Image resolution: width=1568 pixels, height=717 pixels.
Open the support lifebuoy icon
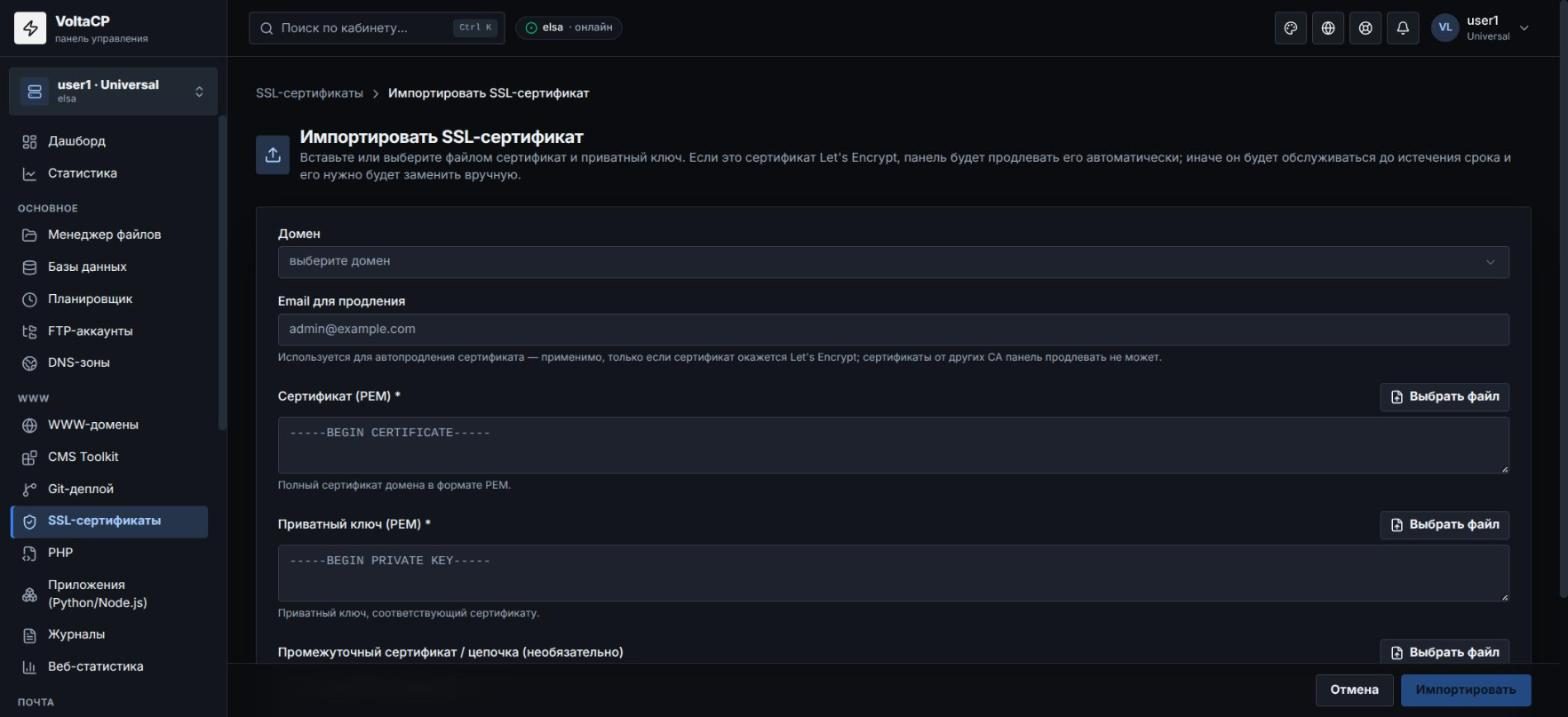coord(1365,28)
